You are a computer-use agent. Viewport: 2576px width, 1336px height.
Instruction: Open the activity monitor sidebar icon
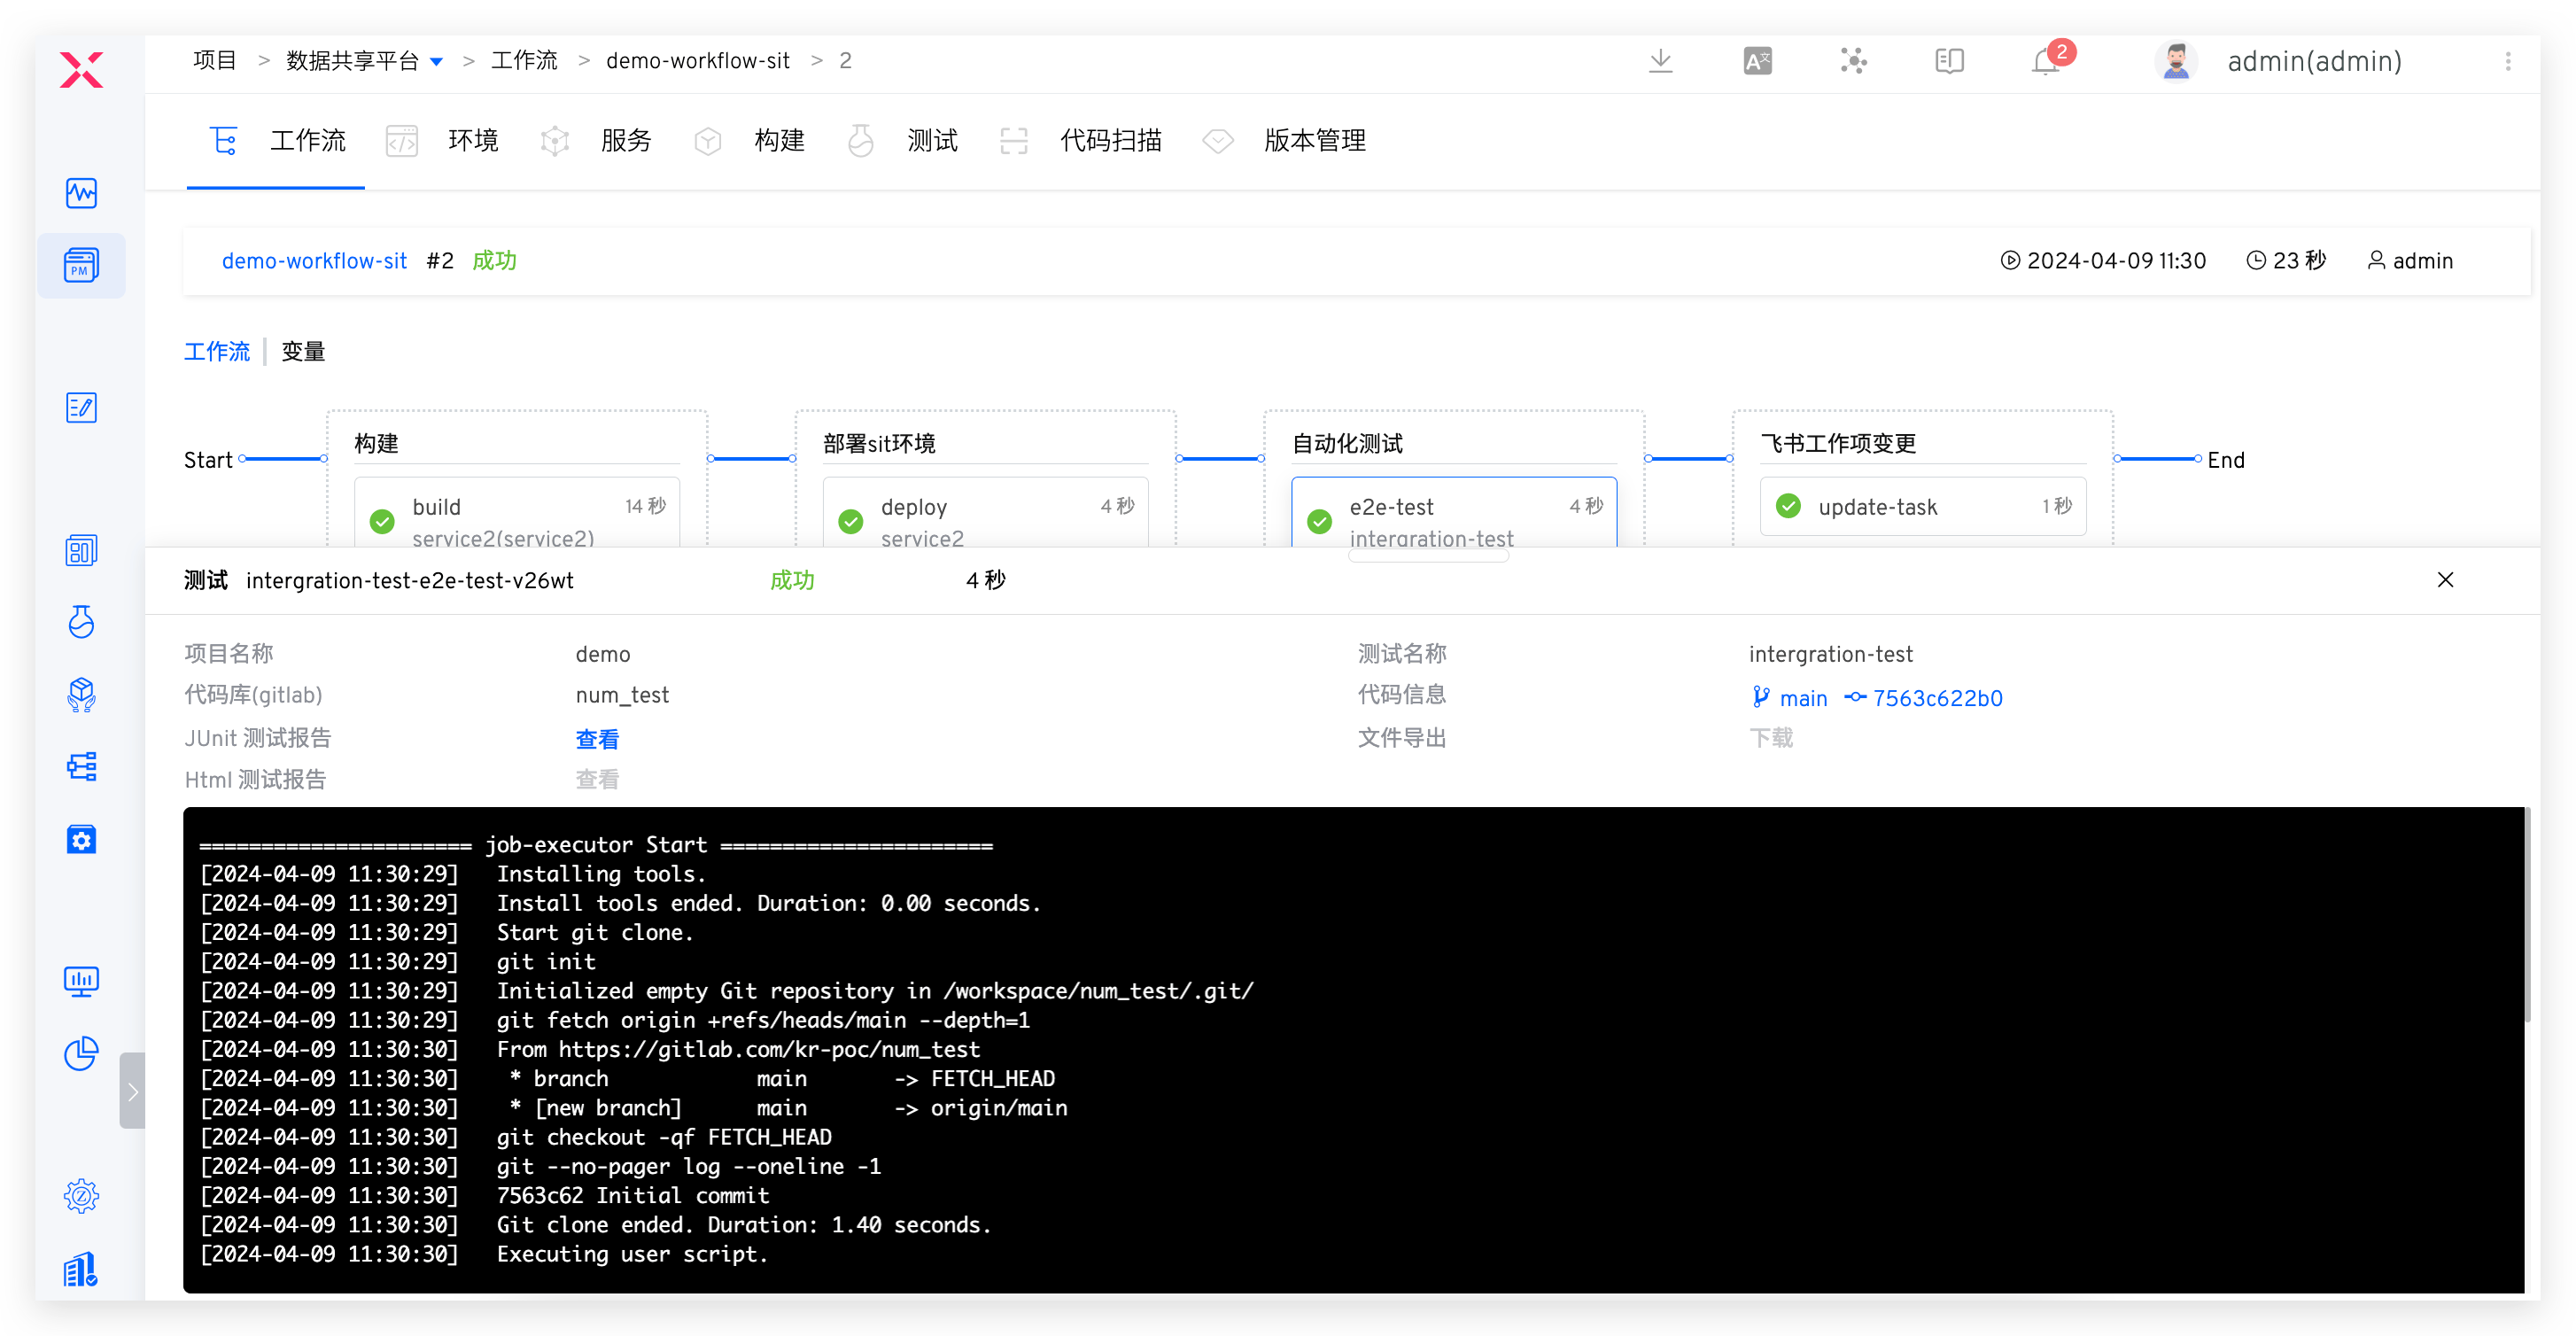81,193
